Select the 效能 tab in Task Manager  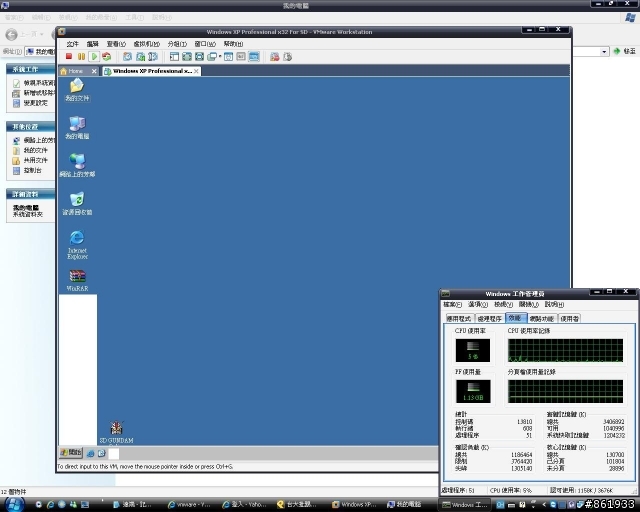516,318
